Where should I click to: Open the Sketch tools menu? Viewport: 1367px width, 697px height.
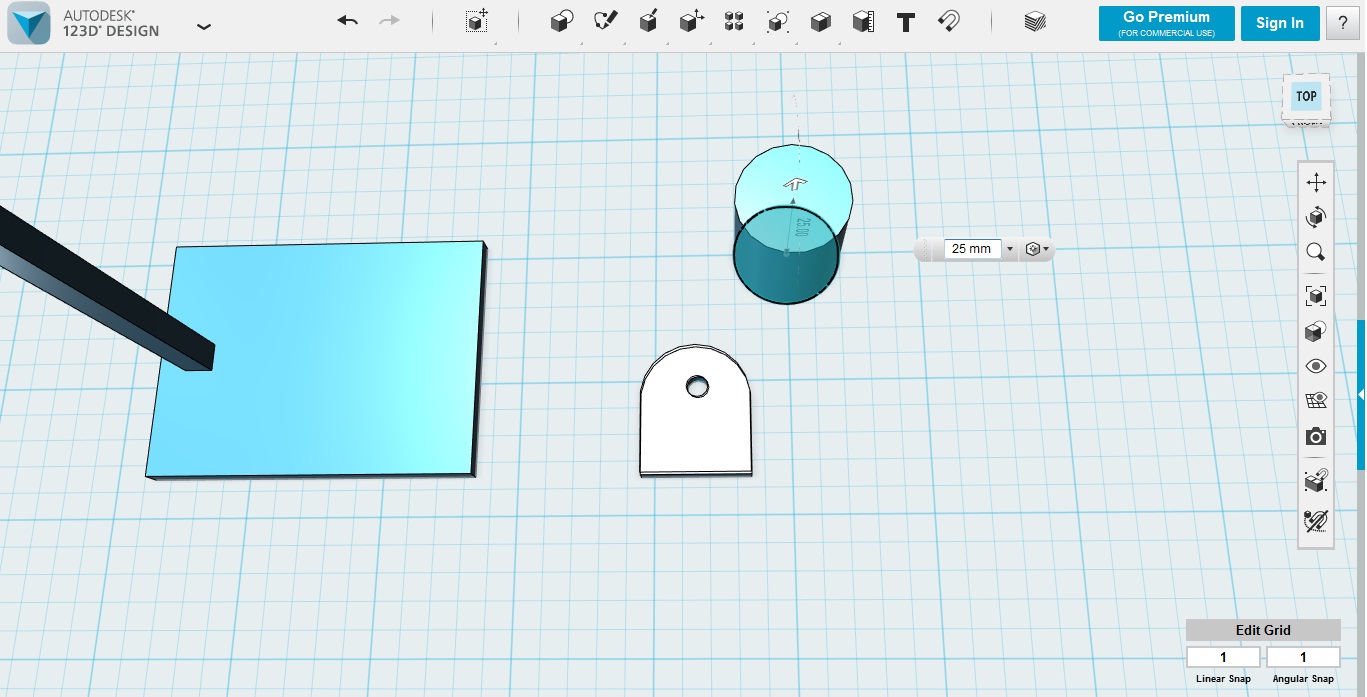[605, 22]
